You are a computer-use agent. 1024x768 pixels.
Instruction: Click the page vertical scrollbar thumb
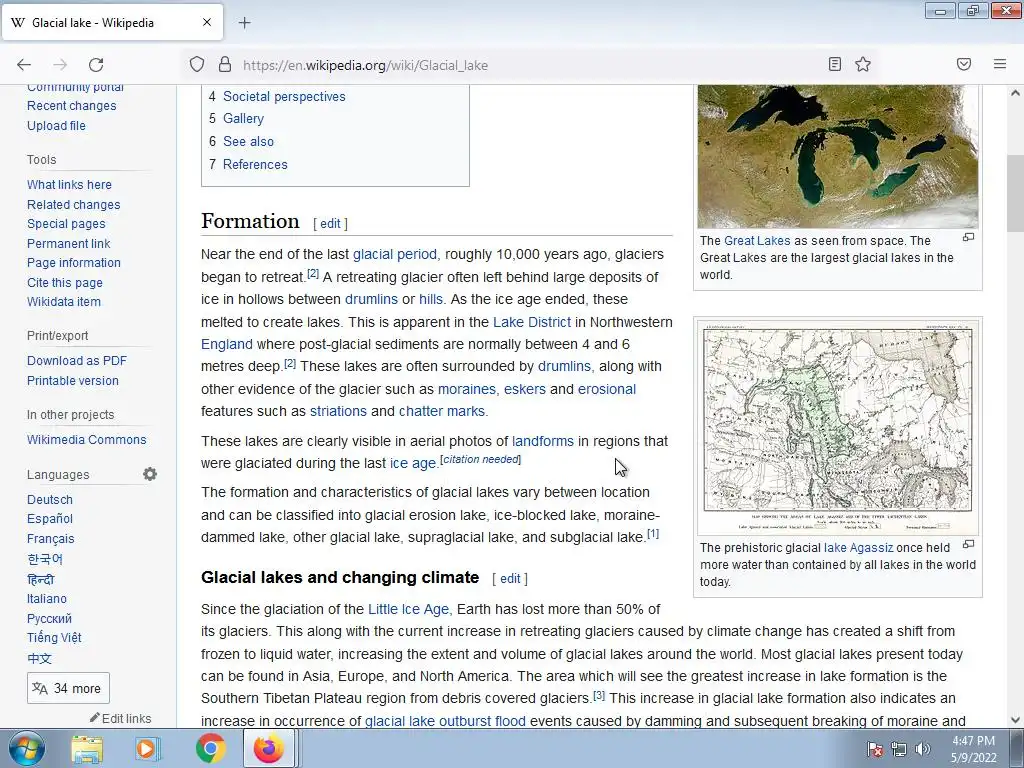pos(1015,193)
